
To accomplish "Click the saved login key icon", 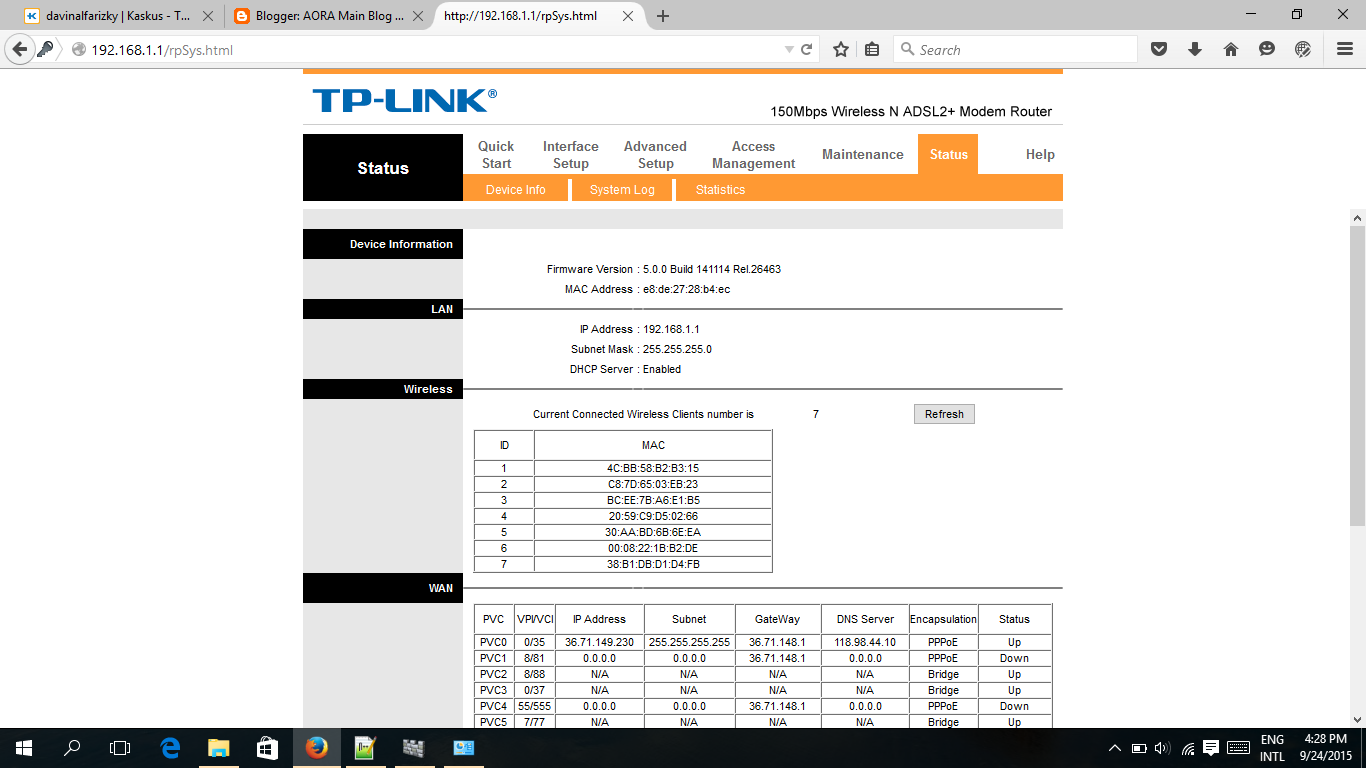I will click(42, 48).
